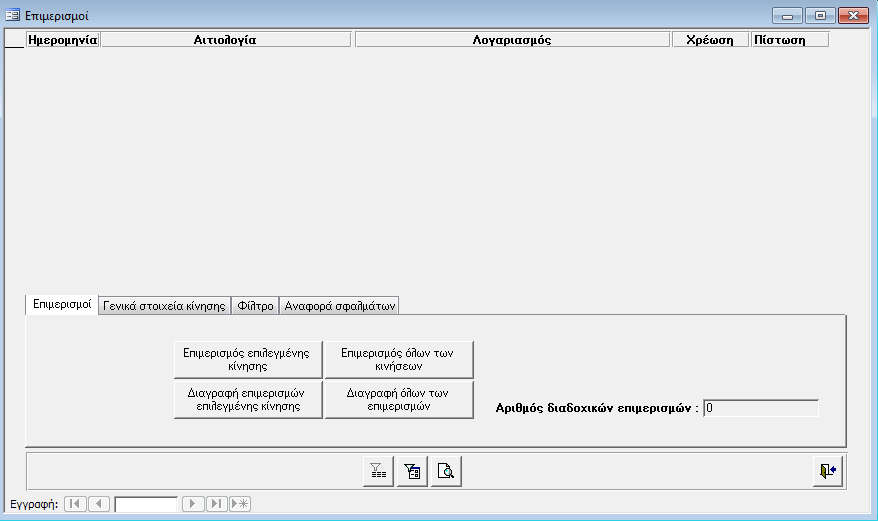
Task: Click the exit door icon
Action: pyautogui.click(x=828, y=471)
